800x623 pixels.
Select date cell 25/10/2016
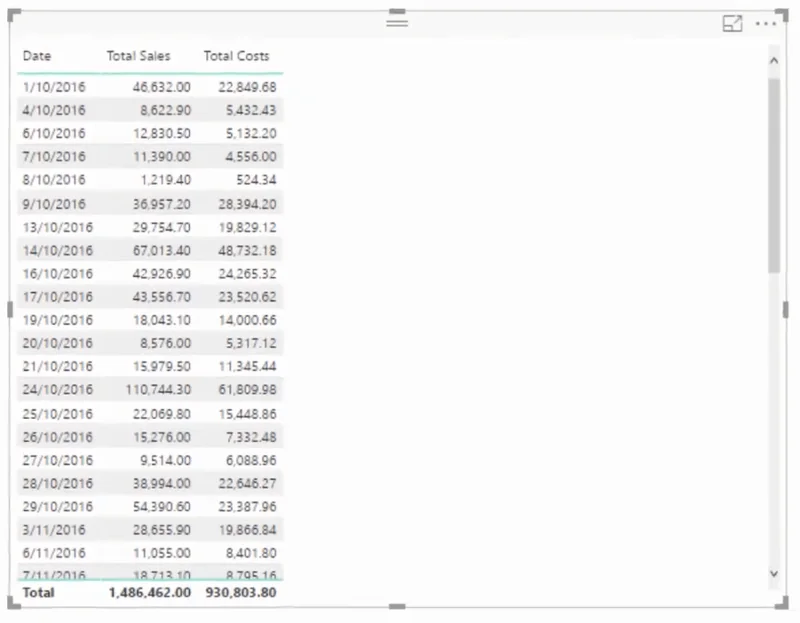(x=58, y=414)
